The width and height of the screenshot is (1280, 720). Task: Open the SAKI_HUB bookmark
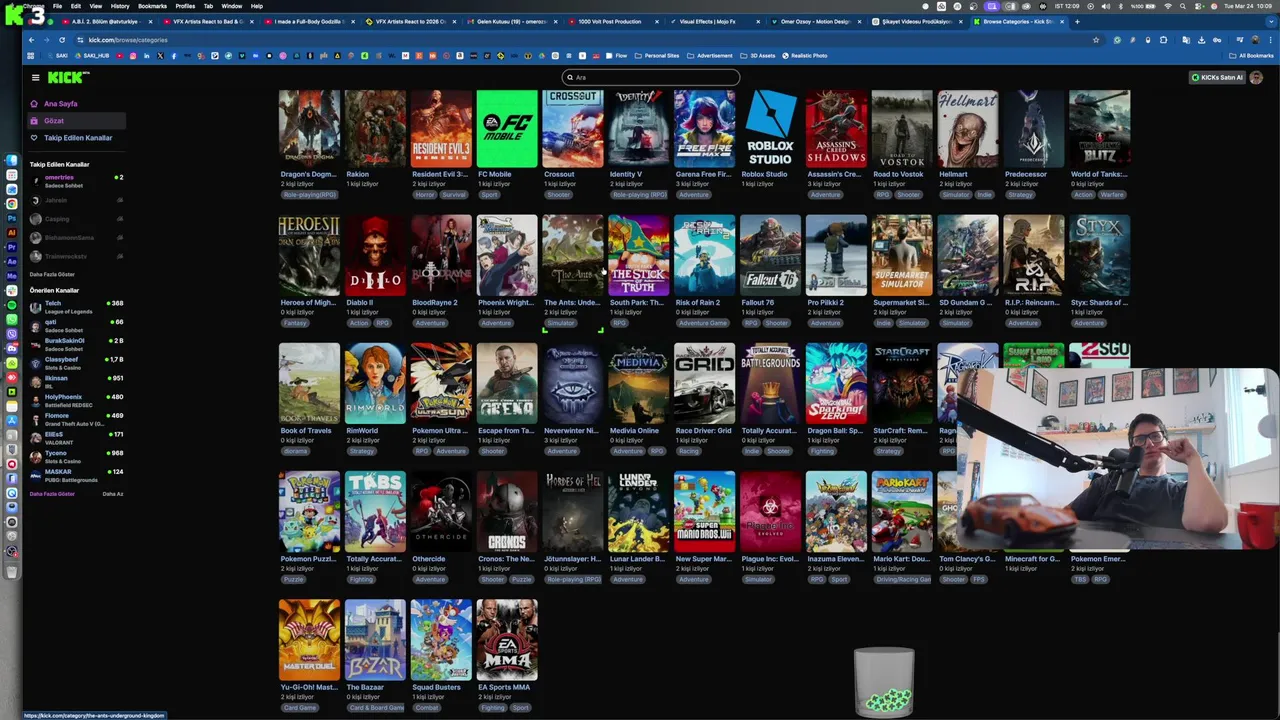[x=93, y=56]
